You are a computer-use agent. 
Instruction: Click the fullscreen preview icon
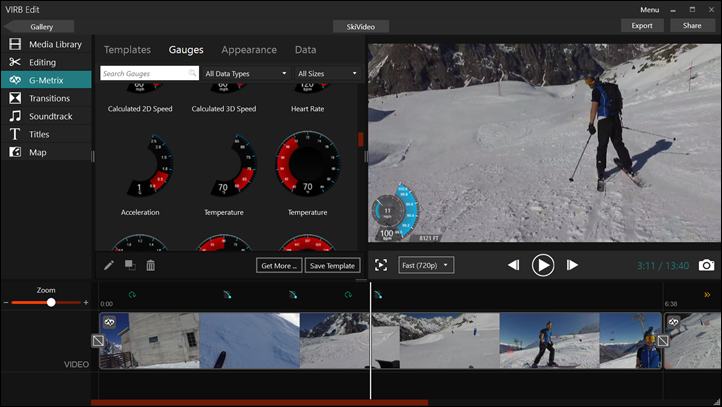pos(381,265)
